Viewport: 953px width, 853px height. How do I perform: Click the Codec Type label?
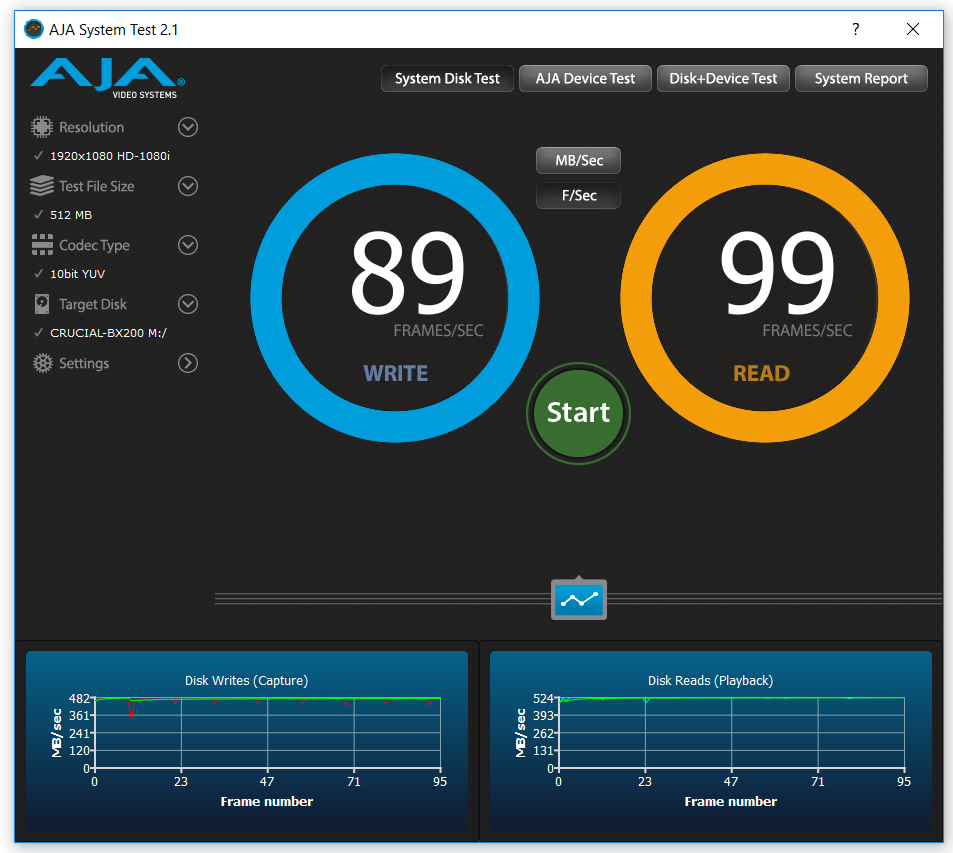94,245
